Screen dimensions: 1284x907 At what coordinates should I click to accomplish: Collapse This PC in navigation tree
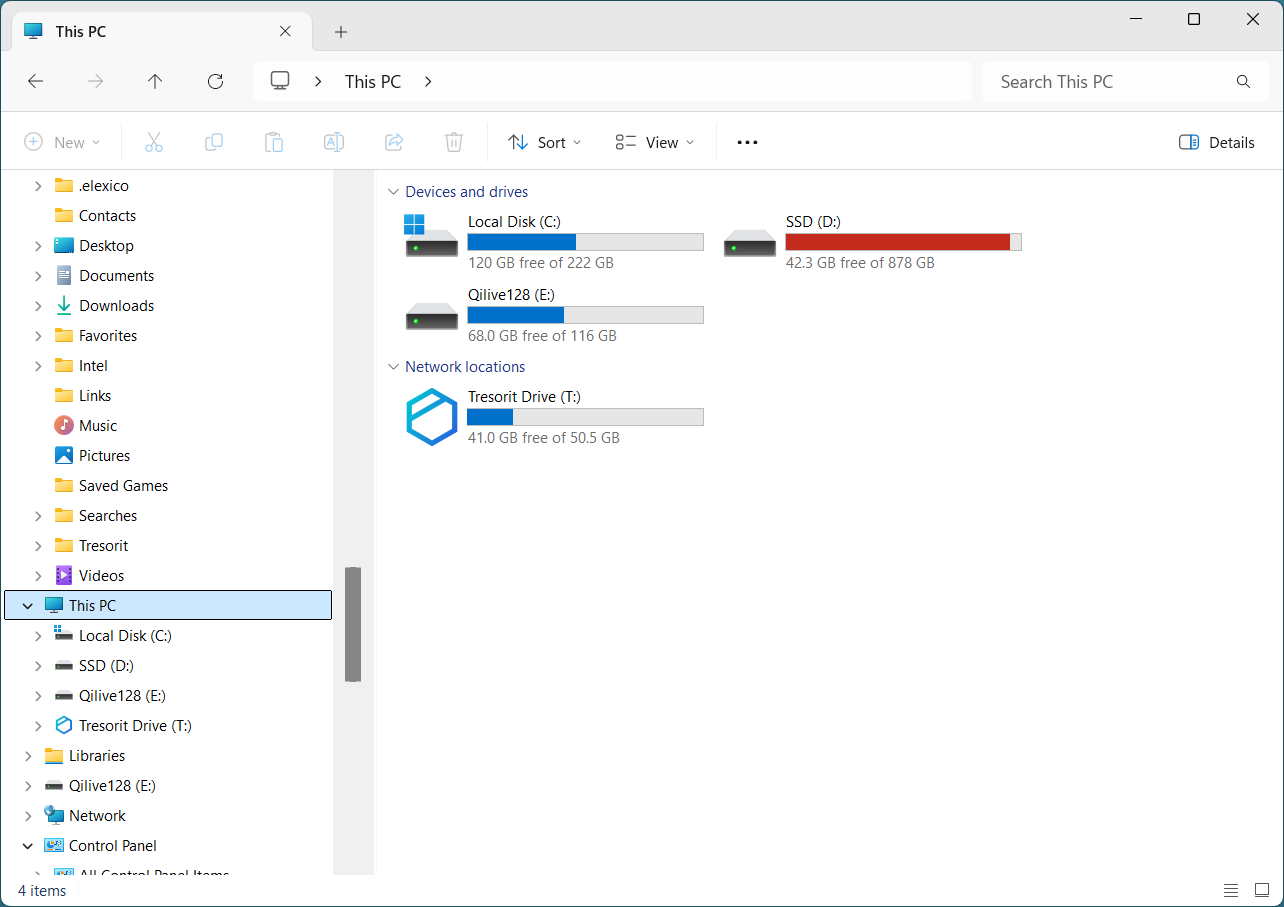point(28,606)
